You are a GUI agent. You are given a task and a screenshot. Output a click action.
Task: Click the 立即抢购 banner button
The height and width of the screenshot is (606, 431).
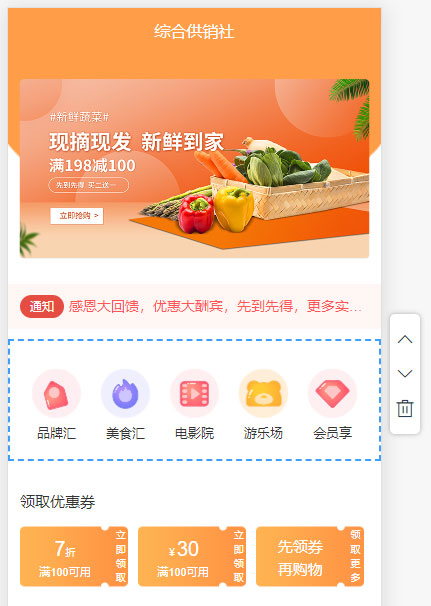coord(77,216)
